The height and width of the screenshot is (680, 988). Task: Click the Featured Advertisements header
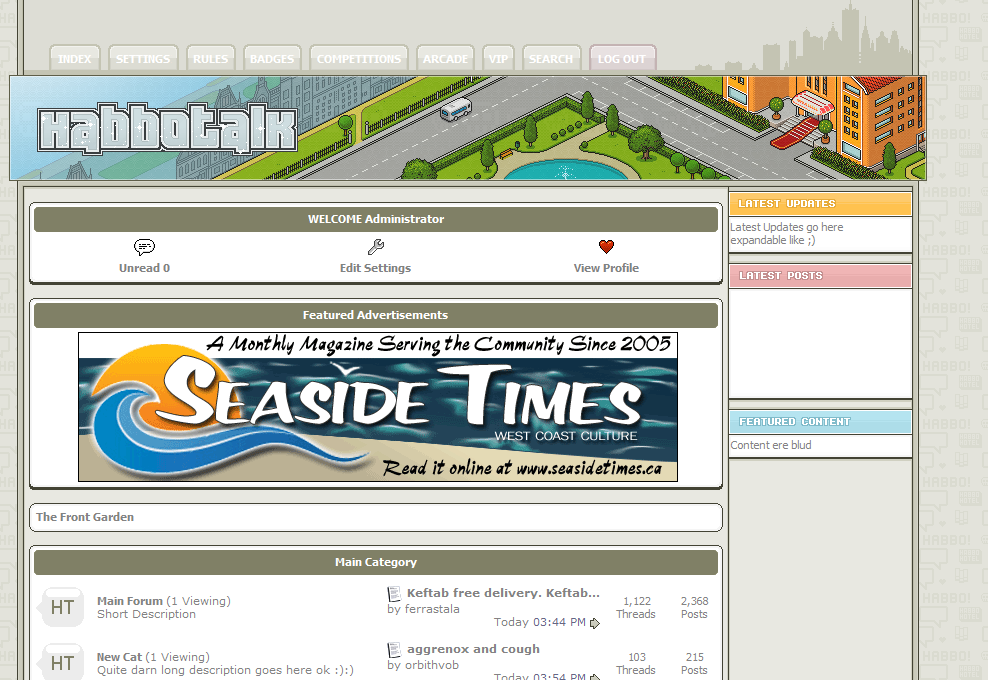tap(376, 315)
